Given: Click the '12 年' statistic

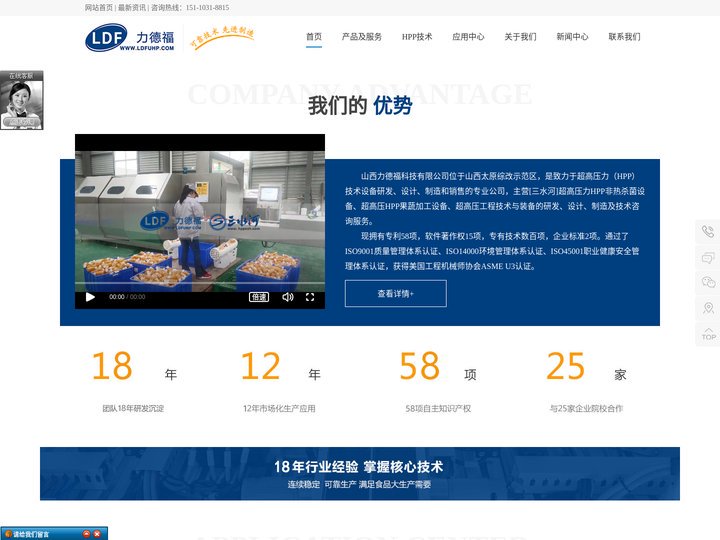Looking at the screenshot, I should [x=281, y=367].
